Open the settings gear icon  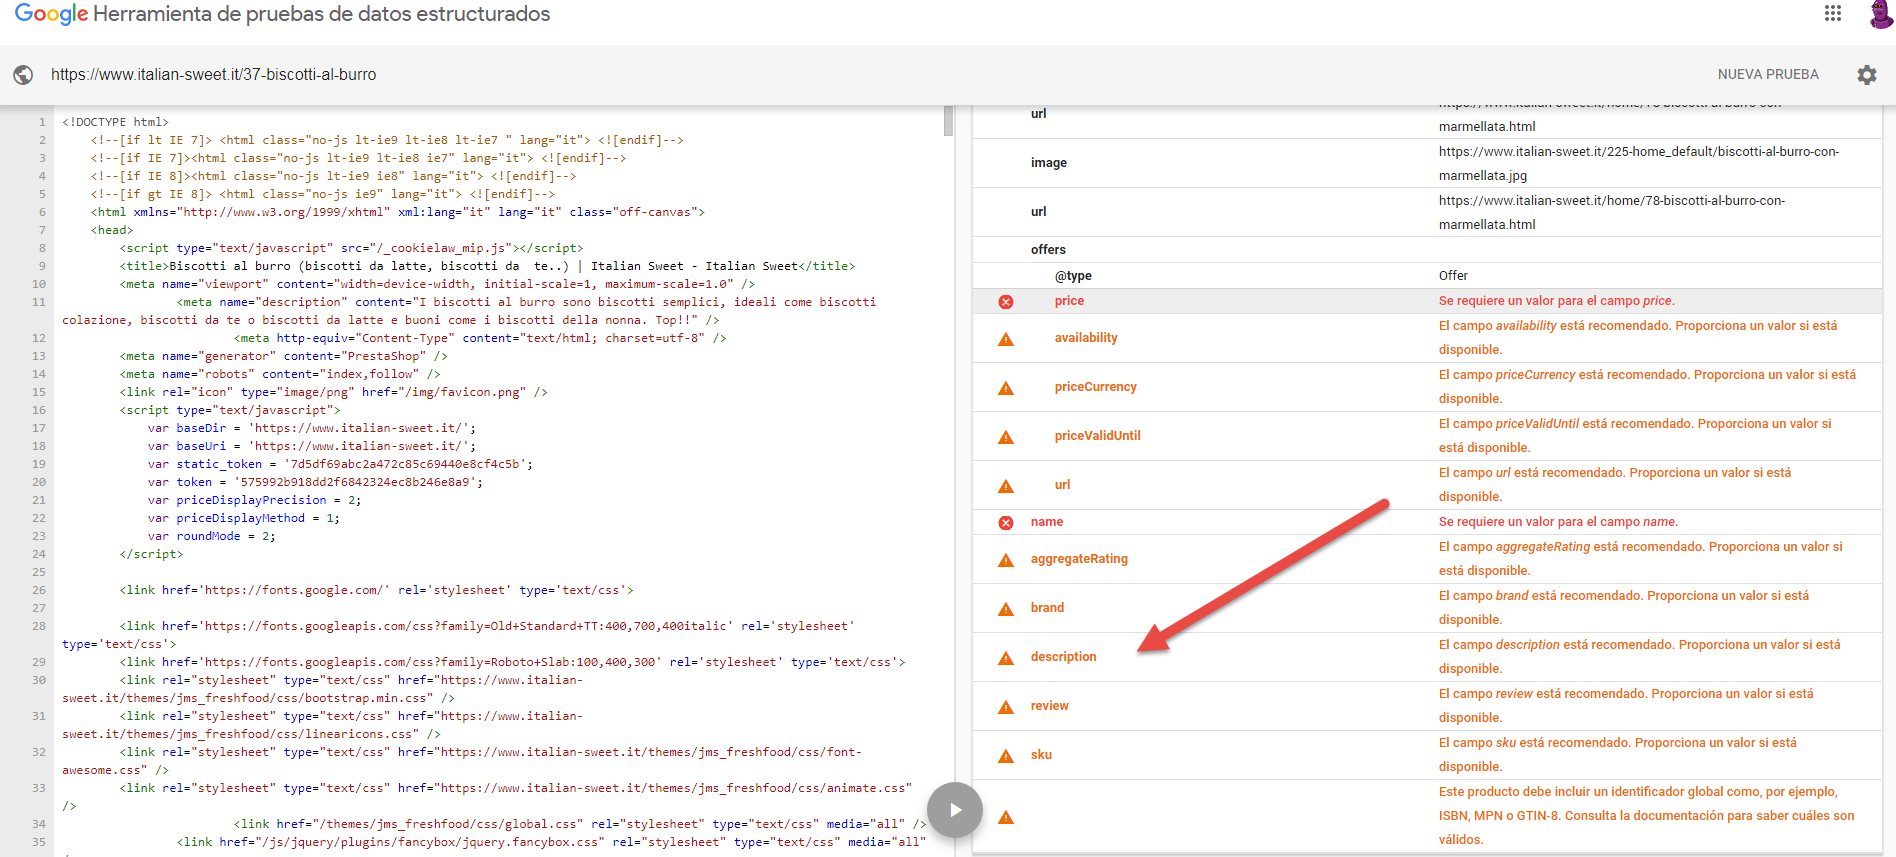point(1867,75)
